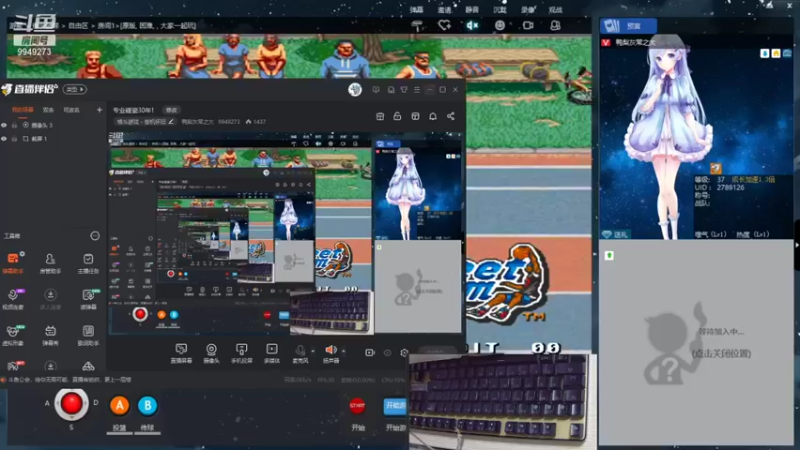Screen dimensions: 800x450
Task: Add a multimedia source from bottom bar
Action: (x=272, y=353)
